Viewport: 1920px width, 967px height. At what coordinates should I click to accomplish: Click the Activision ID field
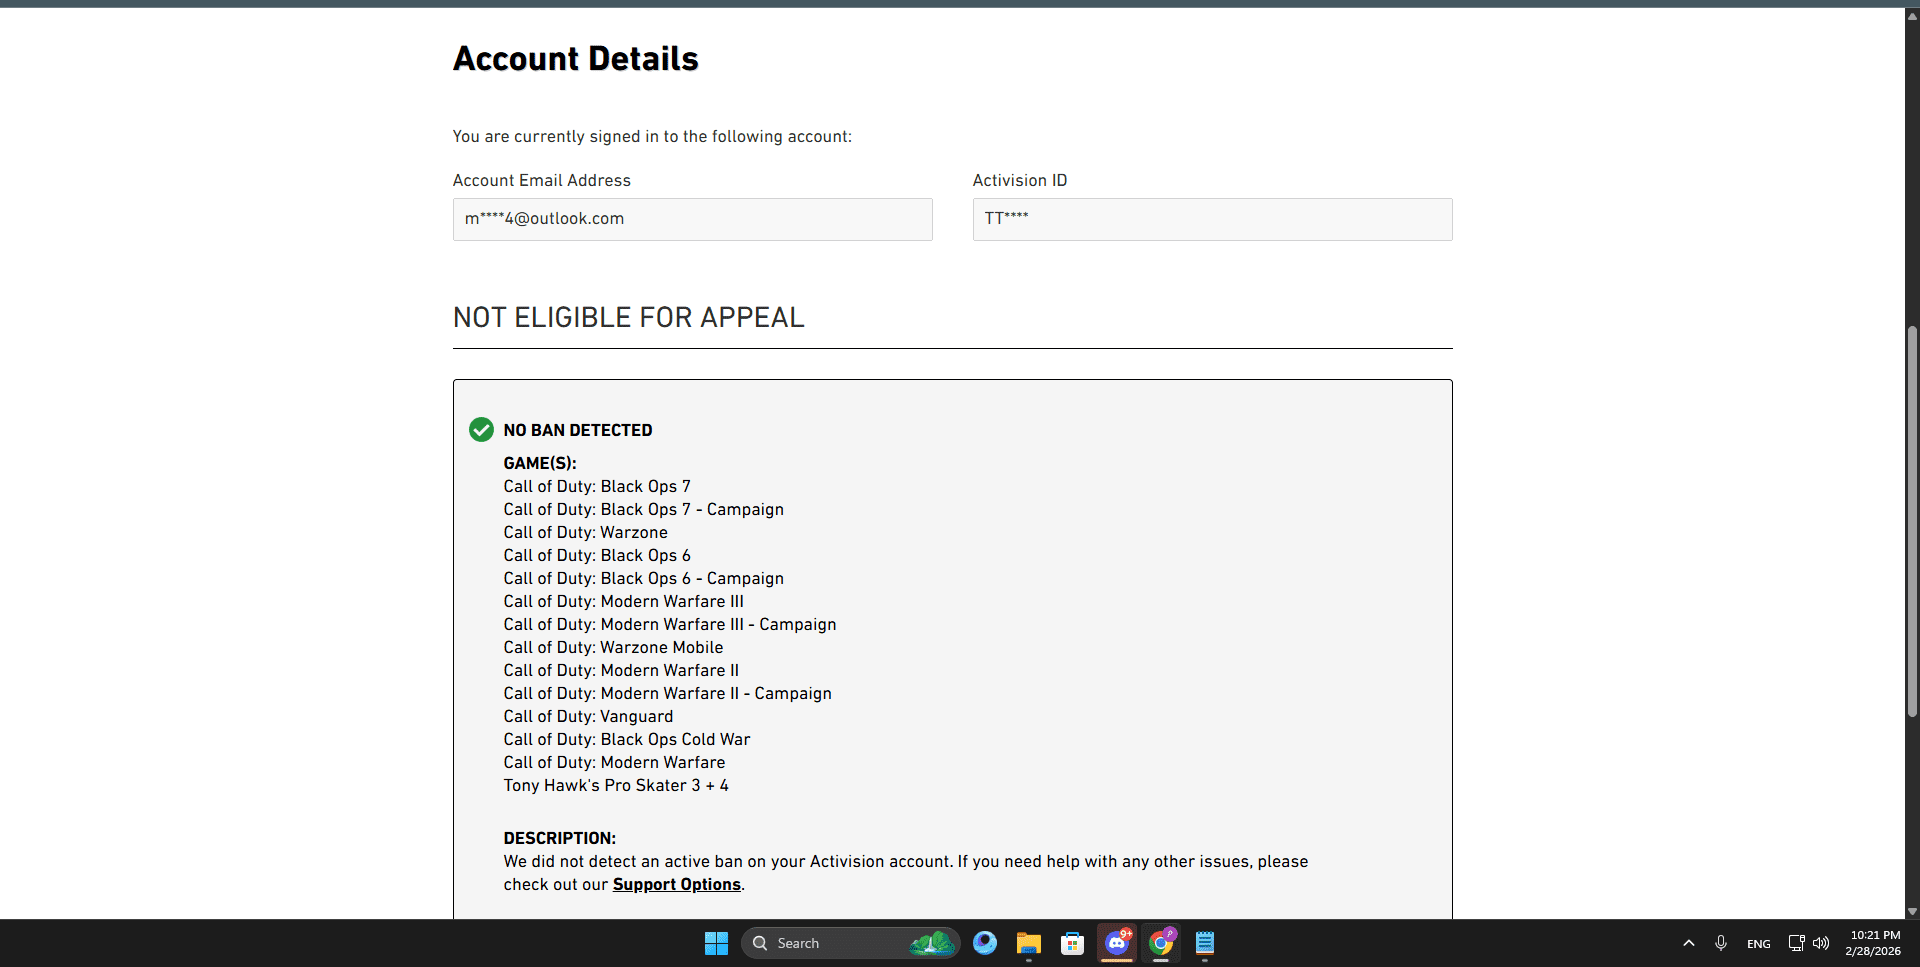tap(1212, 219)
